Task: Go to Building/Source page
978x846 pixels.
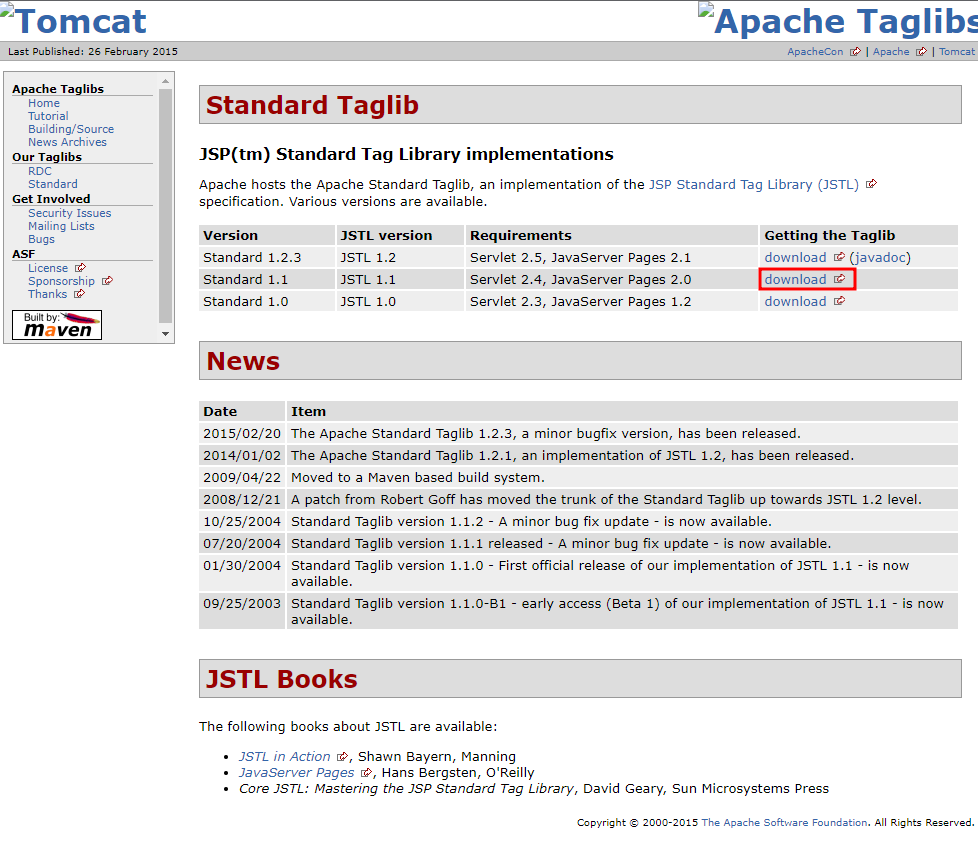Action: point(71,129)
